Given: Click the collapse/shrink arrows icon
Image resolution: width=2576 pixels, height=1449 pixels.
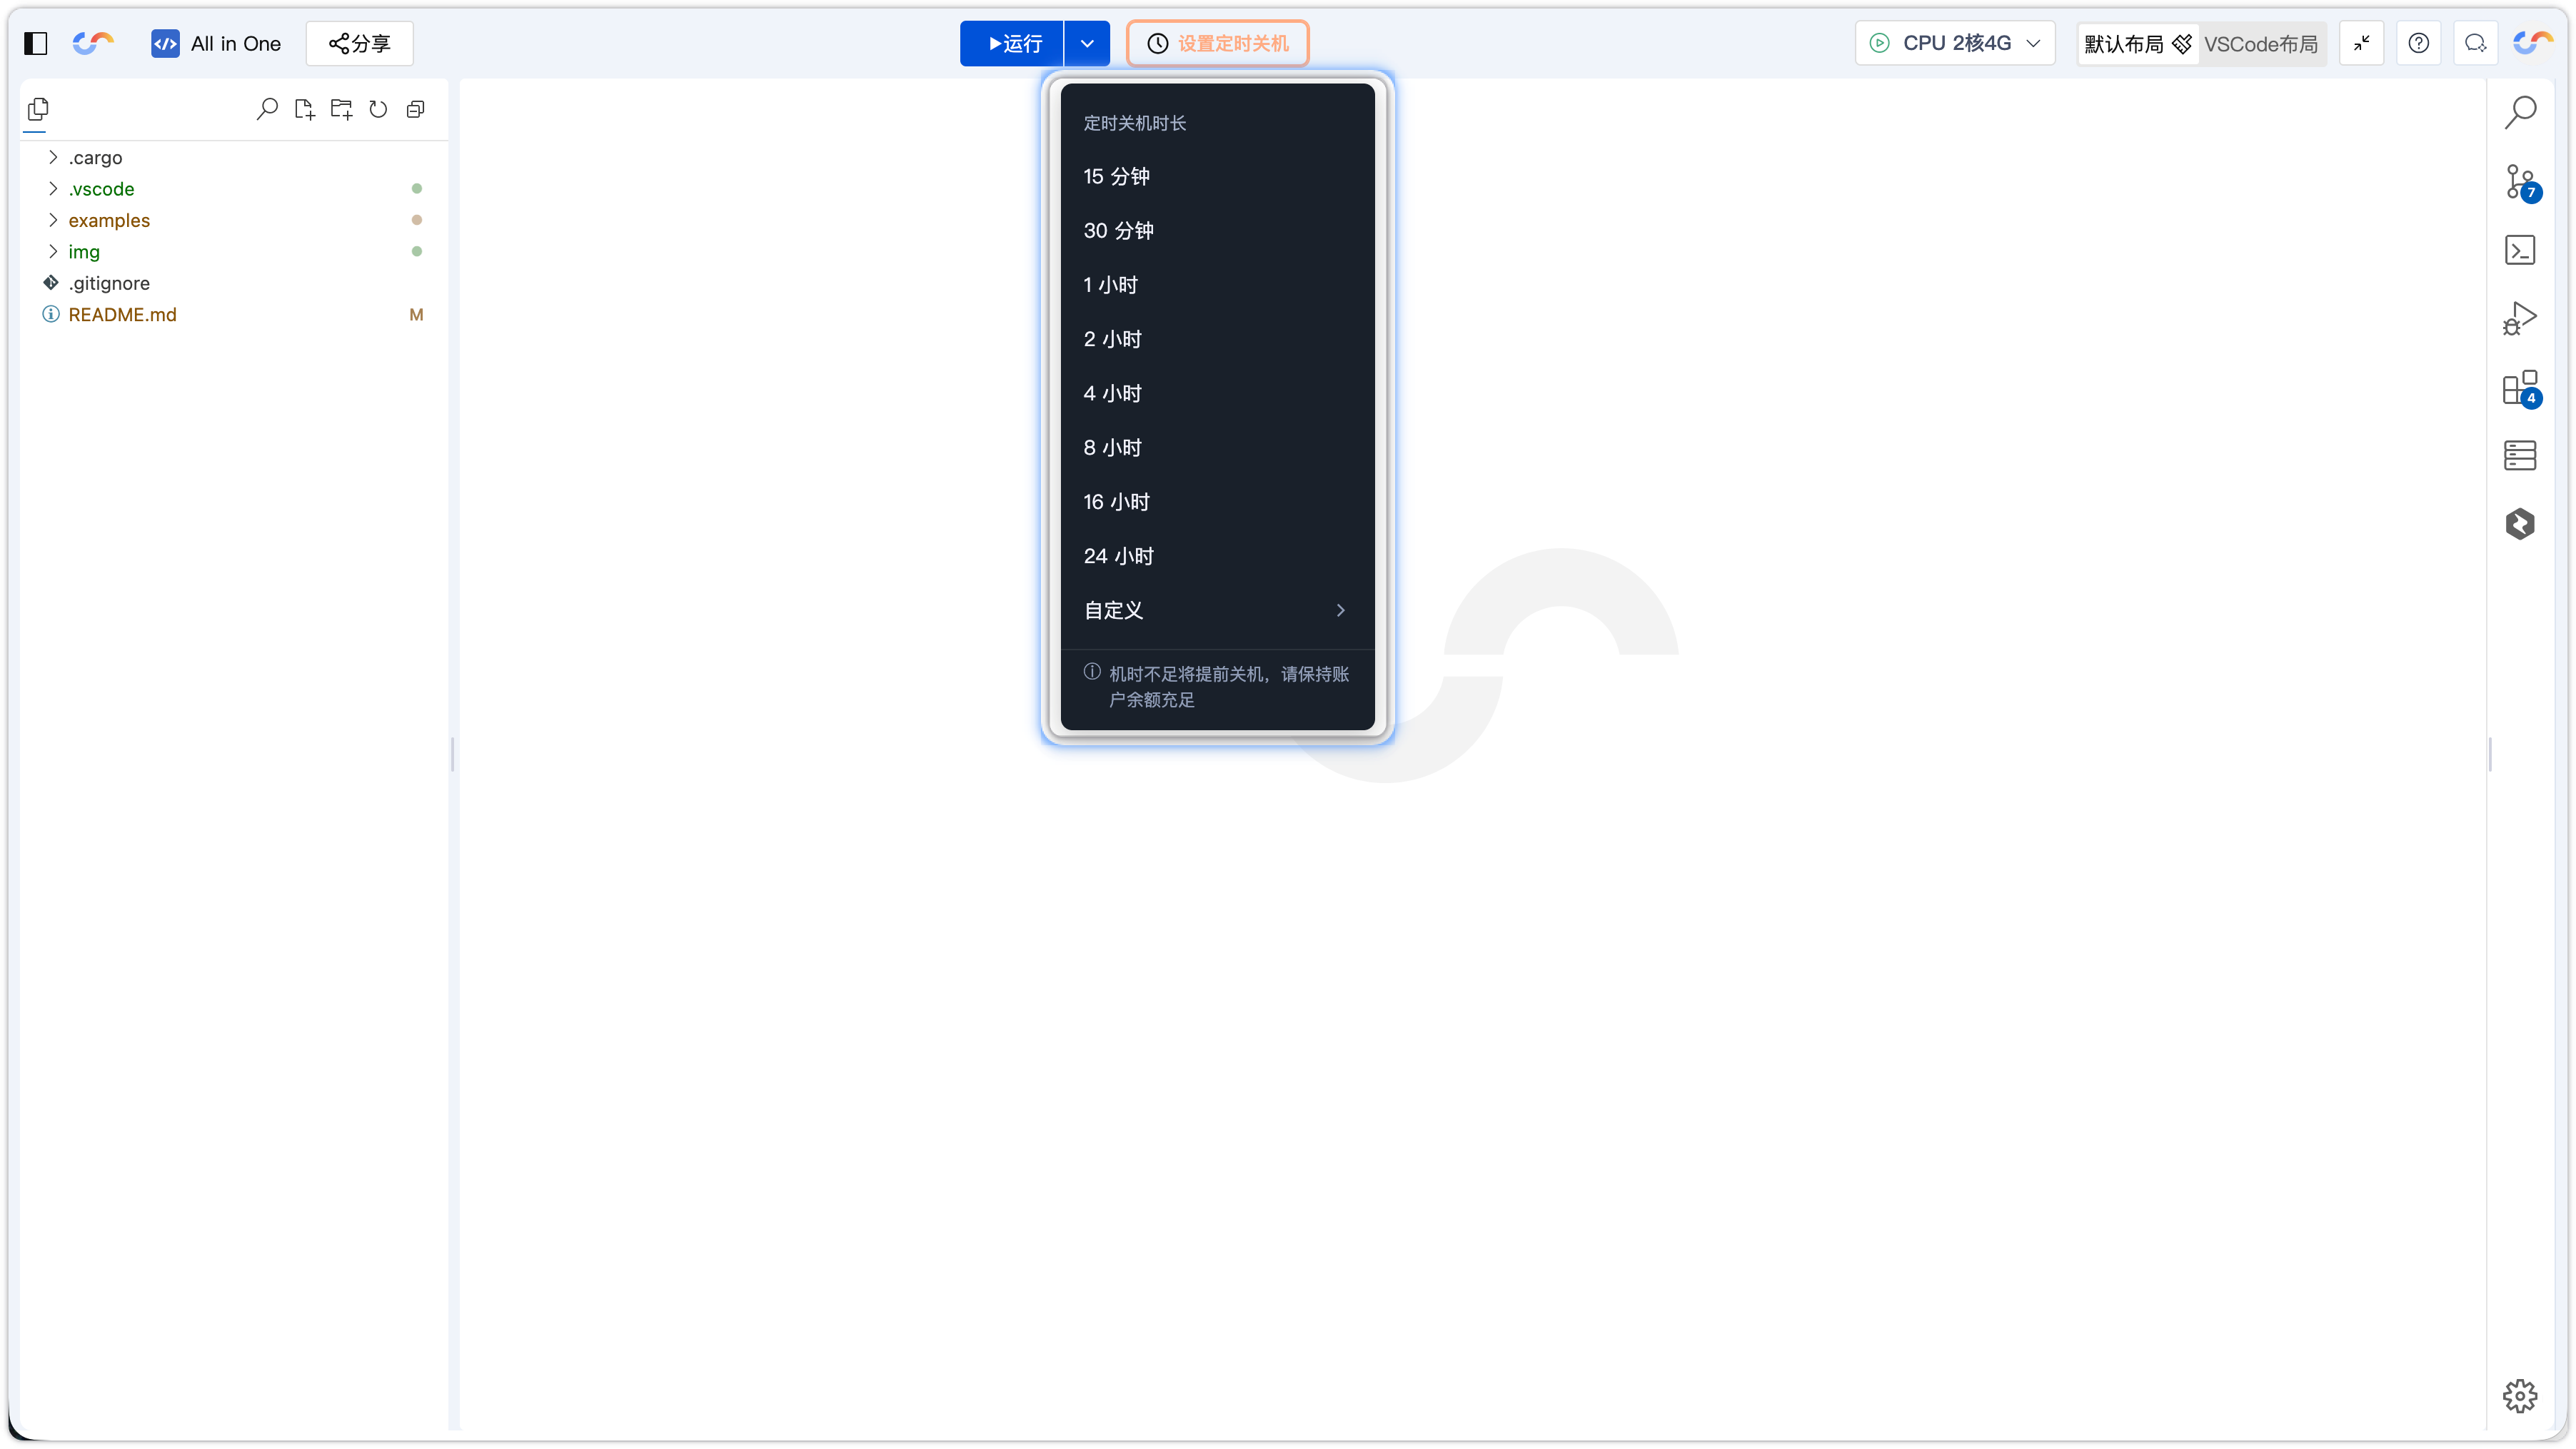Looking at the screenshot, I should click(x=2362, y=43).
